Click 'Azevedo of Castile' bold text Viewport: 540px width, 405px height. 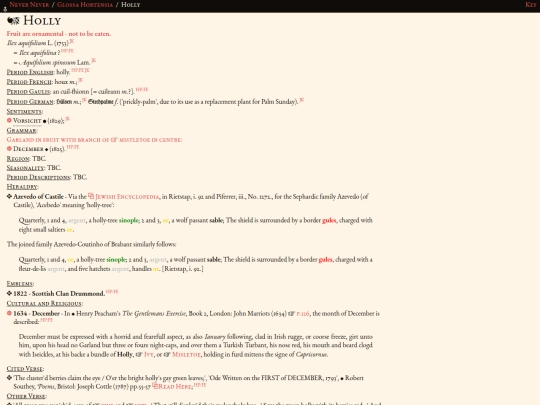[38, 197]
